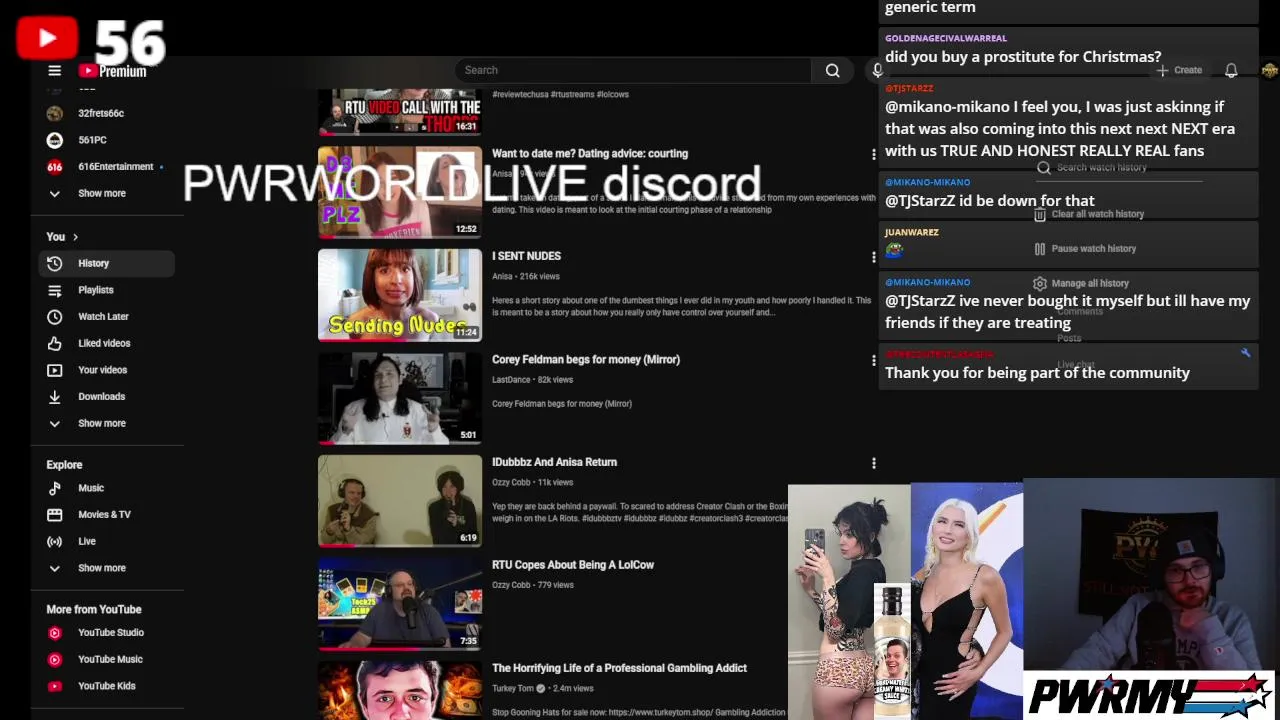This screenshot has width=1280, height=720.
Task: Click the search magnifier button
Action: pos(832,70)
